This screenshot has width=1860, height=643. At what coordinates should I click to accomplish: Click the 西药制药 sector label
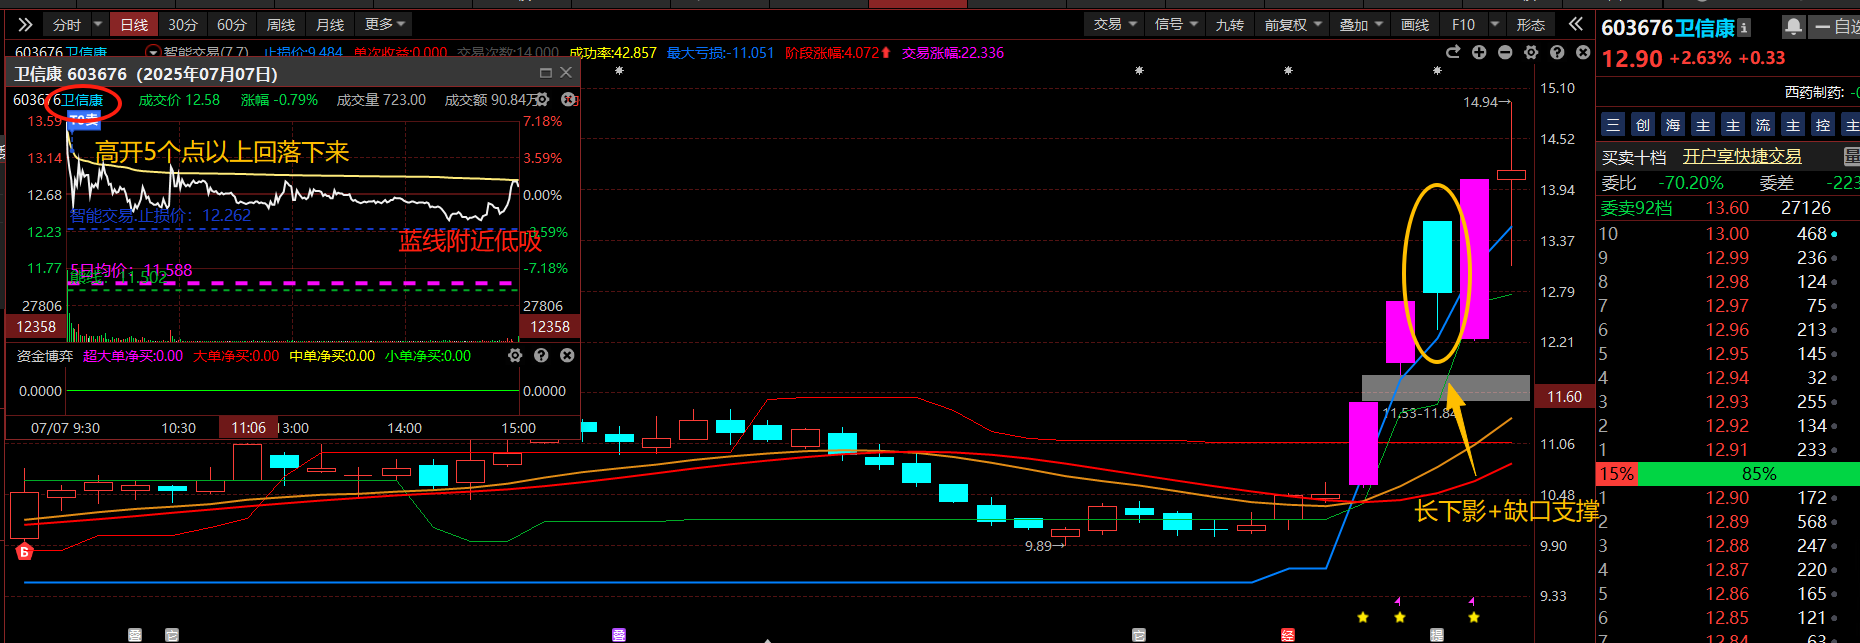[1814, 92]
